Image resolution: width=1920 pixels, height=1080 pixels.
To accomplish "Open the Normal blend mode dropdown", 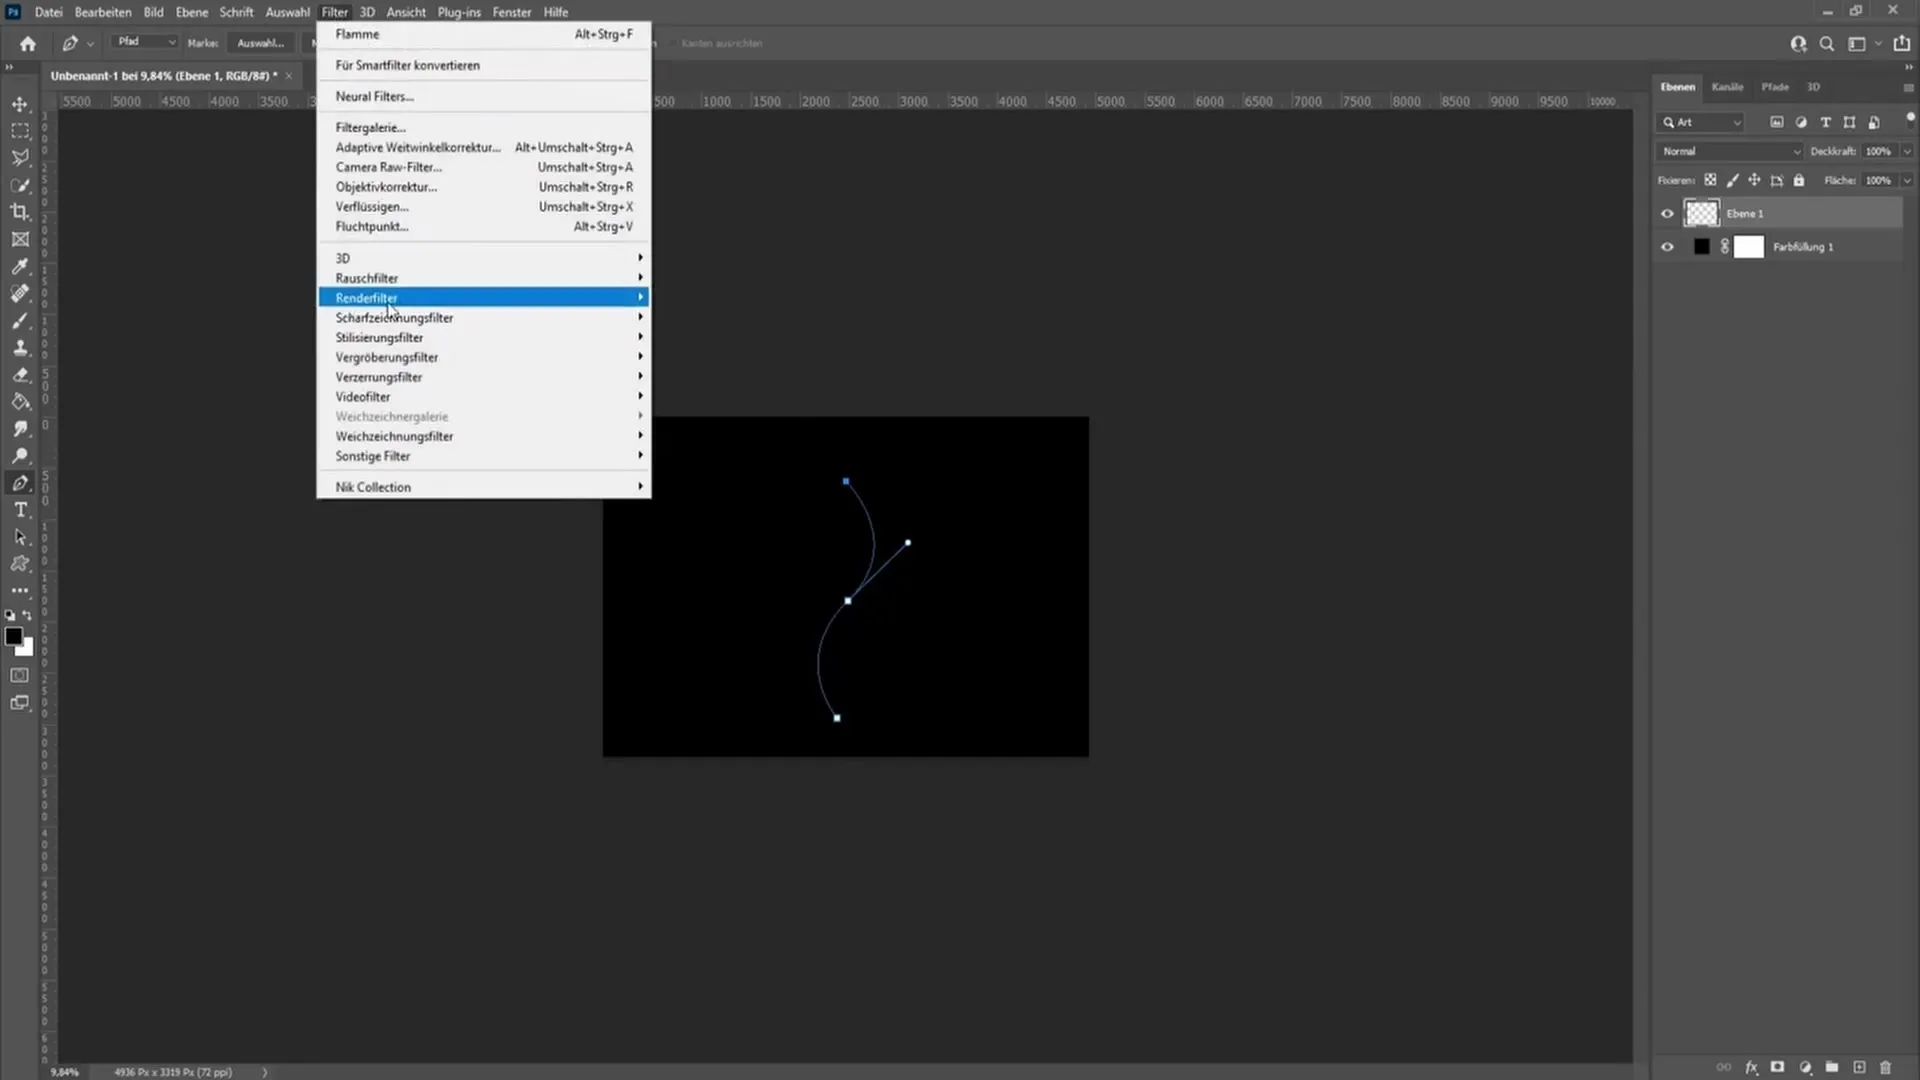I will (x=1730, y=151).
